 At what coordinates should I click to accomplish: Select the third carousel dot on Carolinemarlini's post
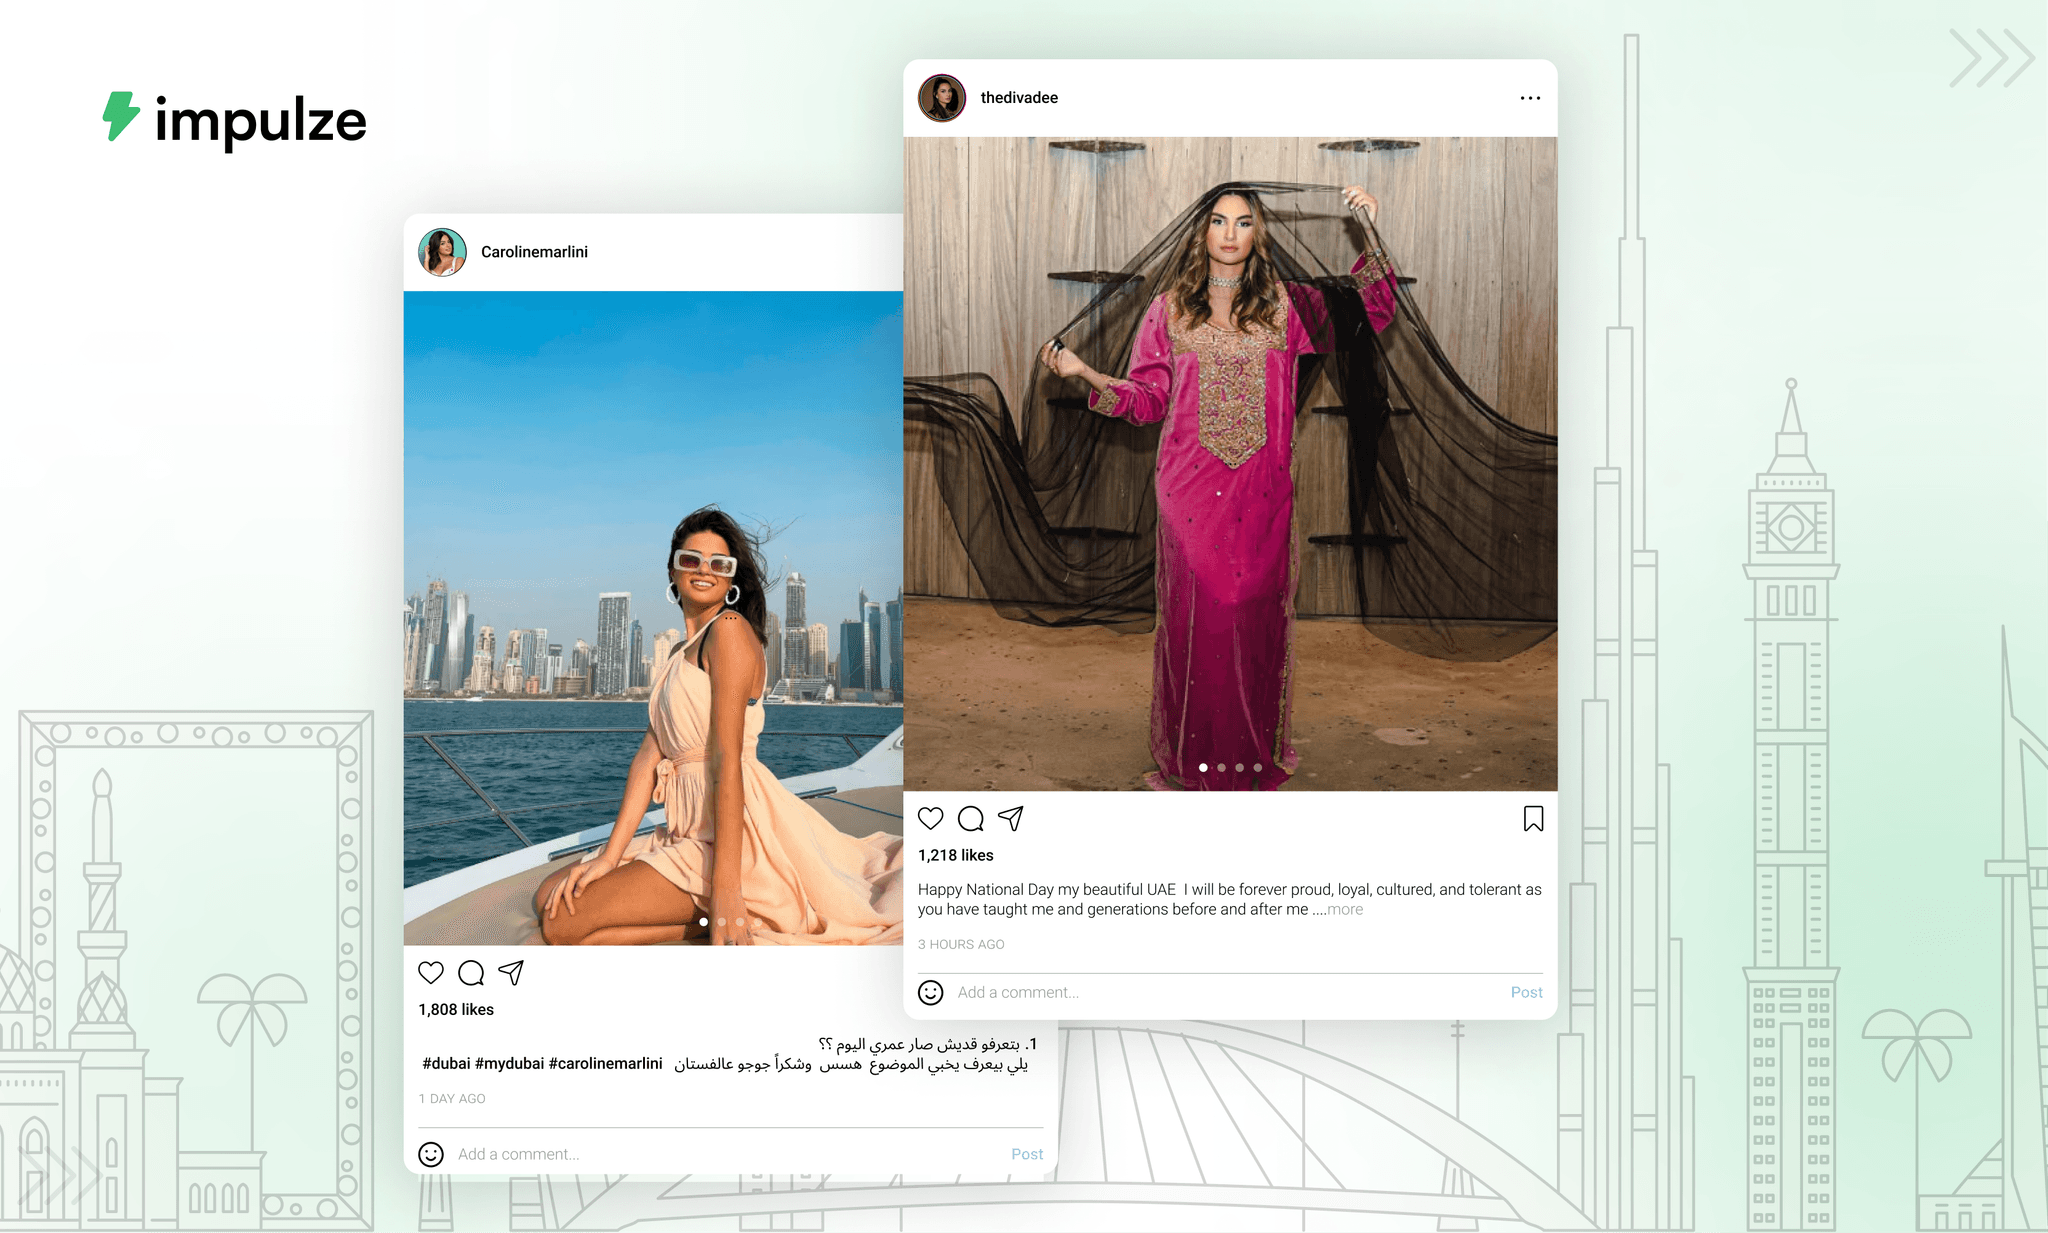click(739, 922)
